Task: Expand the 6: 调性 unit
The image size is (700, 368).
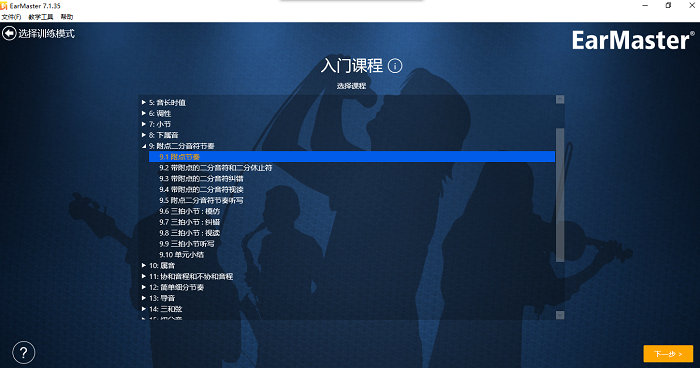Action: (144, 113)
